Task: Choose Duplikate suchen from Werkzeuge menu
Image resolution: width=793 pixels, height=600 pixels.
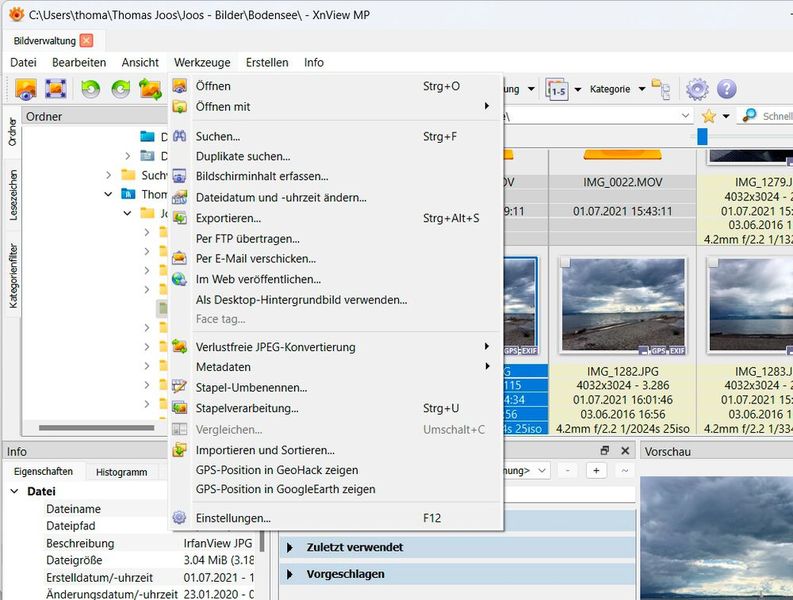Action: pyautogui.click(x=336, y=156)
